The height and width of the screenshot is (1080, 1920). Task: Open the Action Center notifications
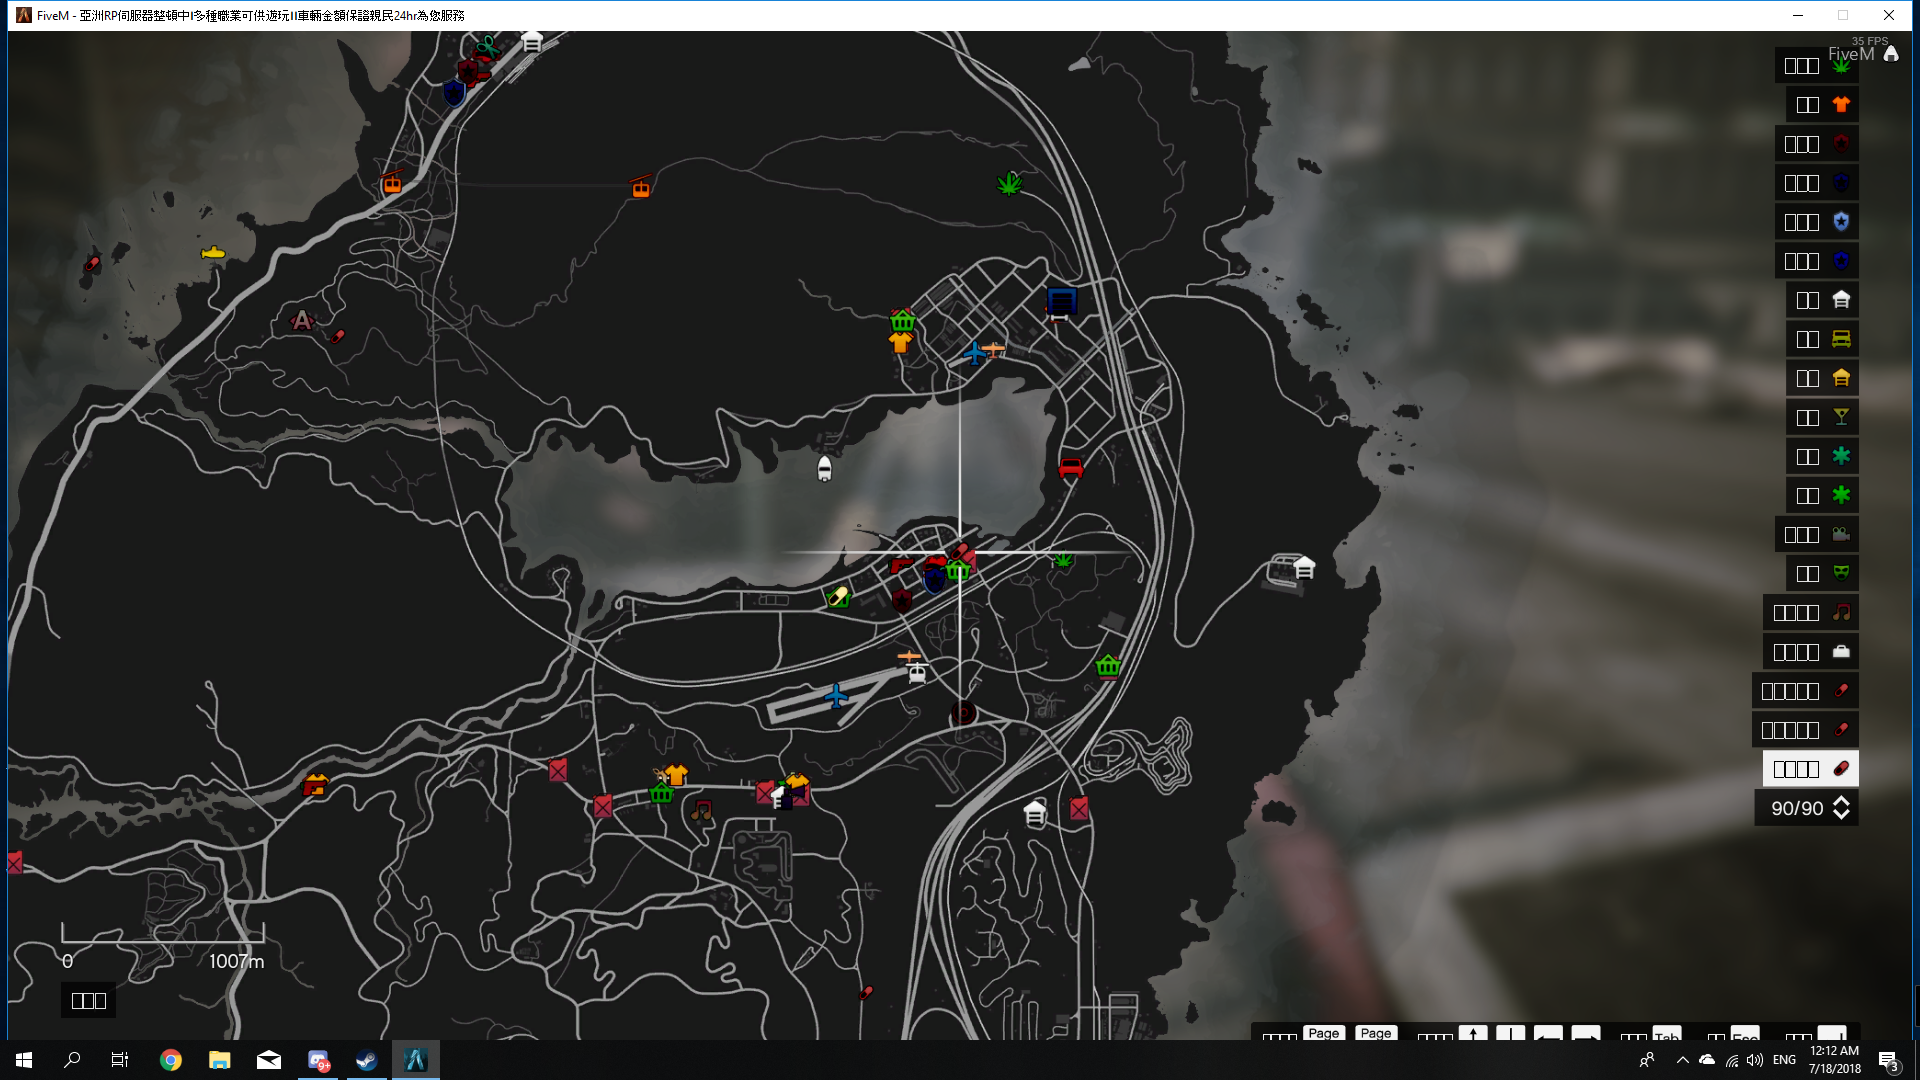pos(1888,1060)
